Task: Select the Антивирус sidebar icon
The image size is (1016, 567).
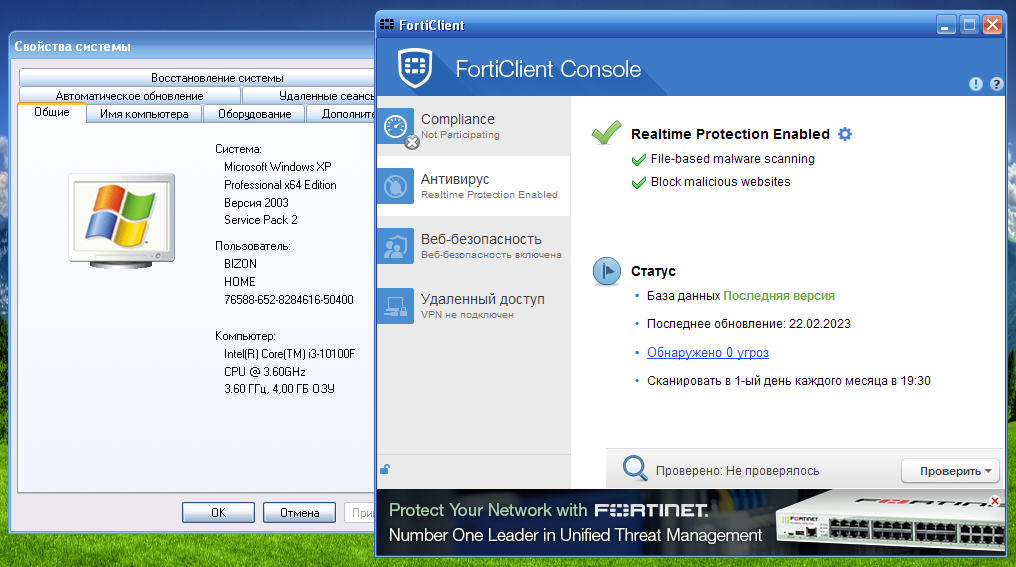Action: pyautogui.click(x=395, y=186)
